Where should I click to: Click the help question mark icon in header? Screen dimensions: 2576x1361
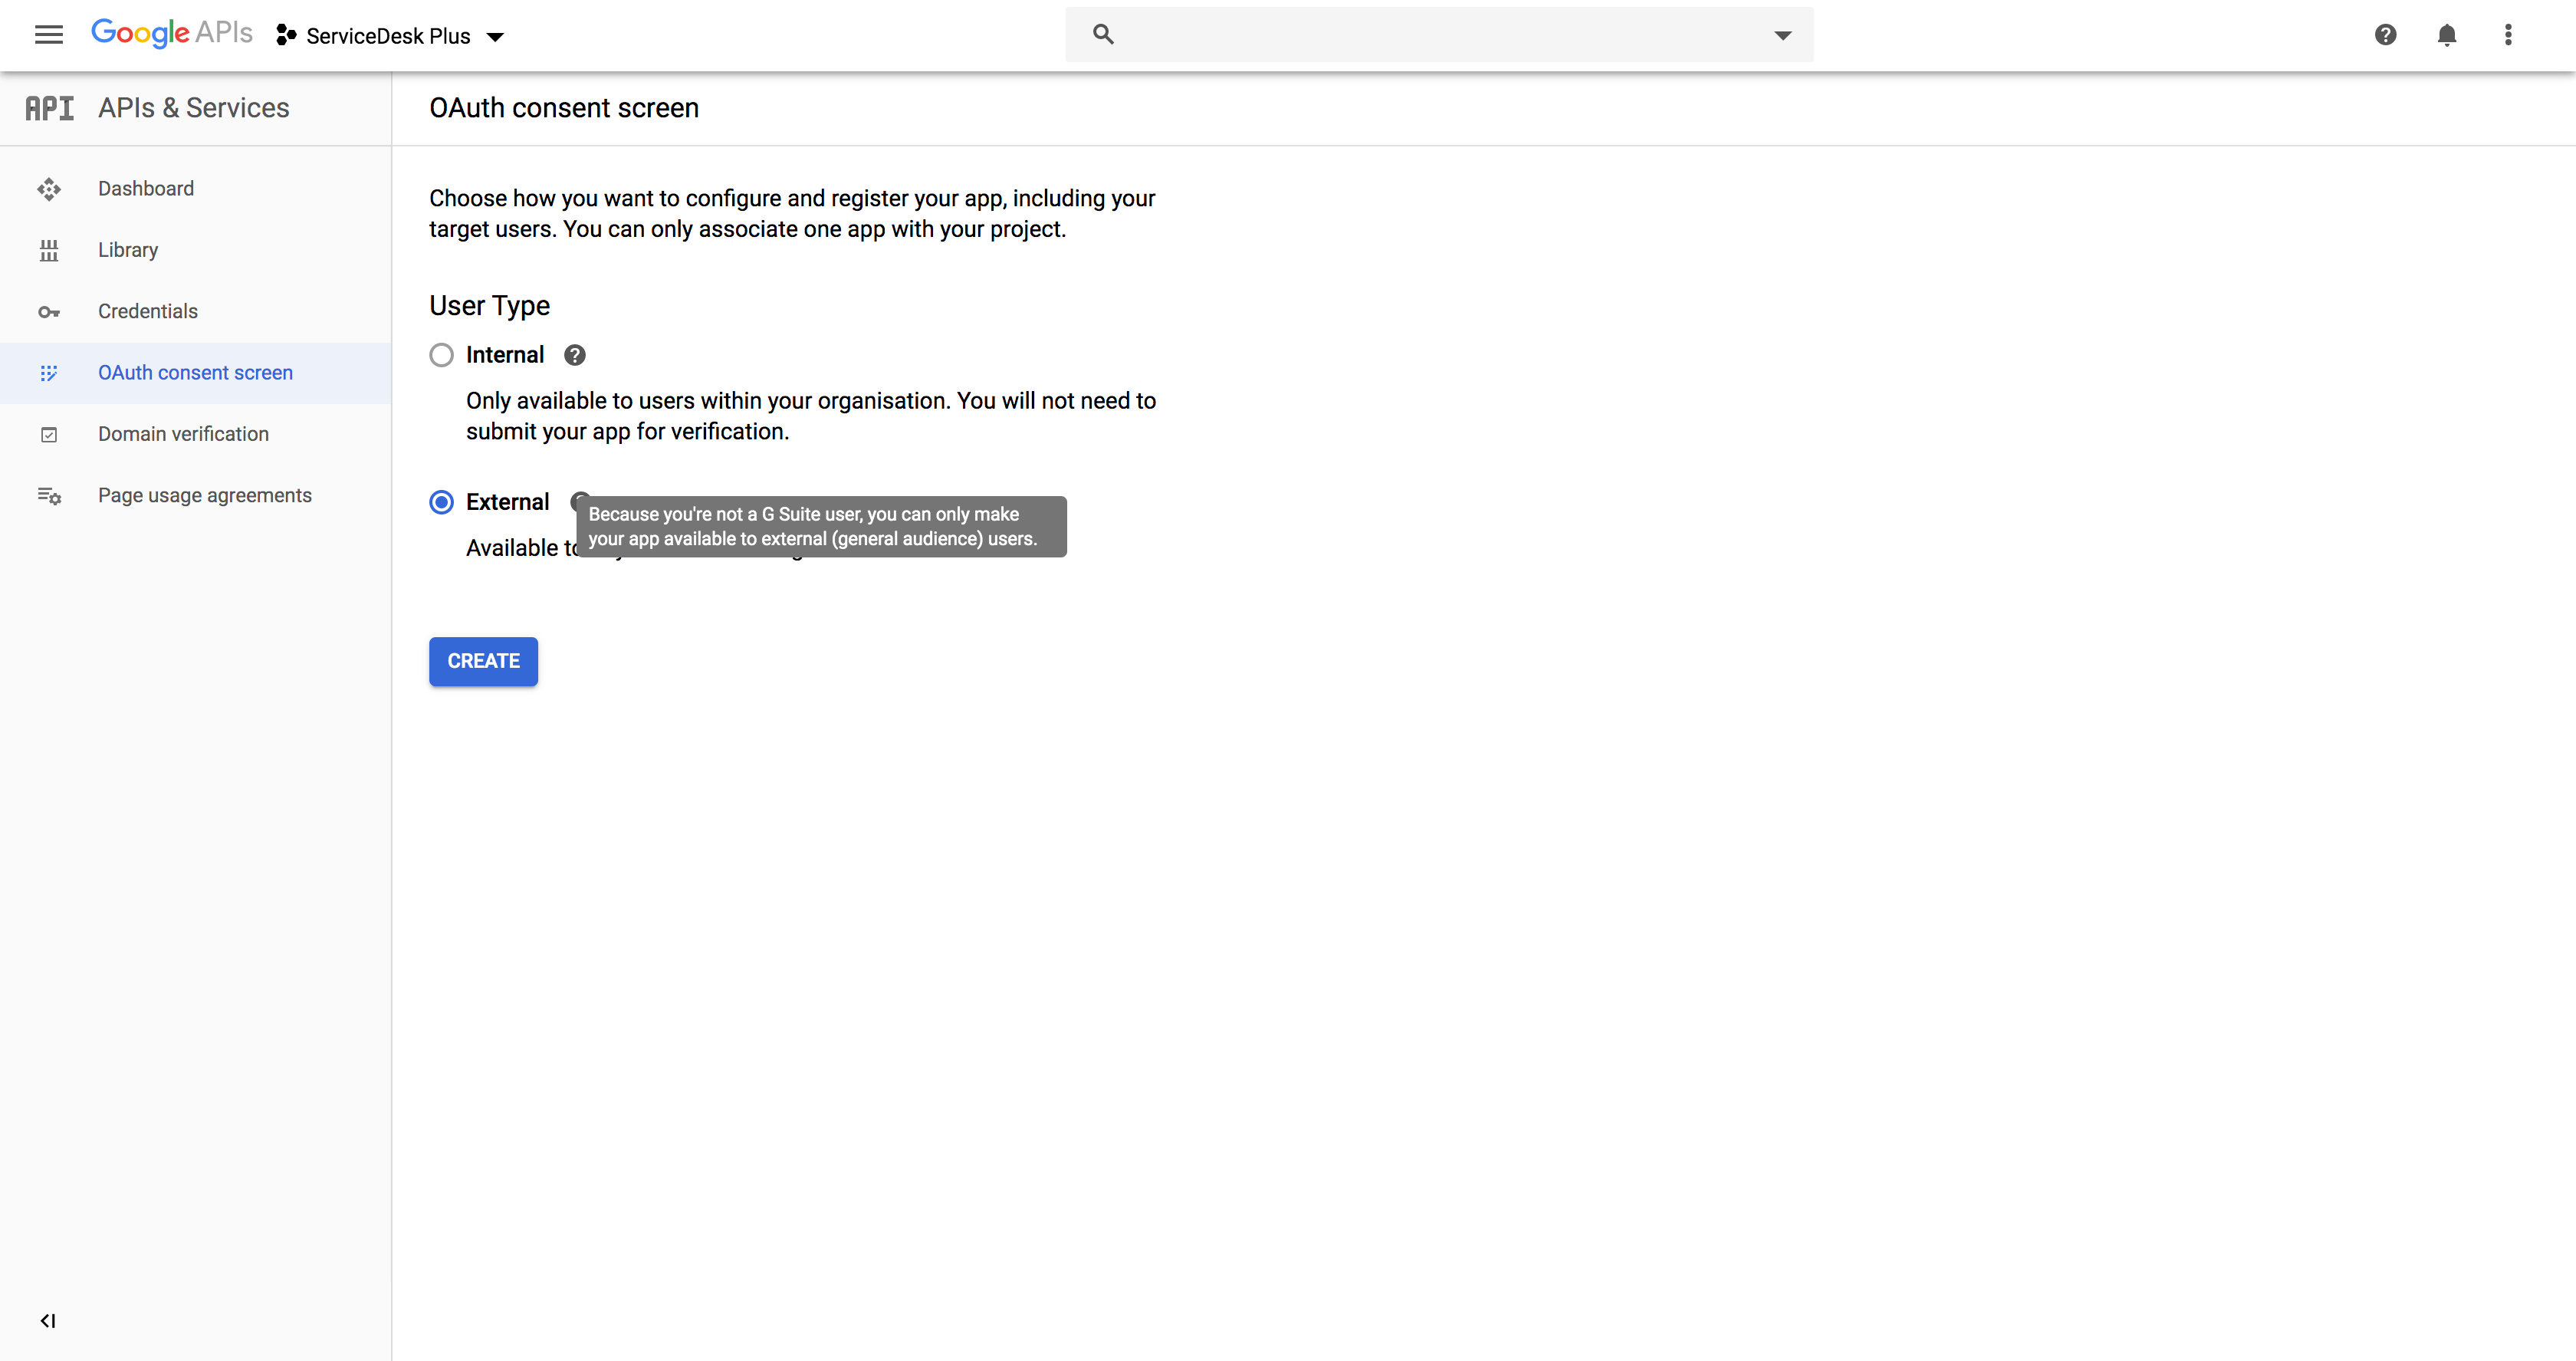click(x=2385, y=35)
